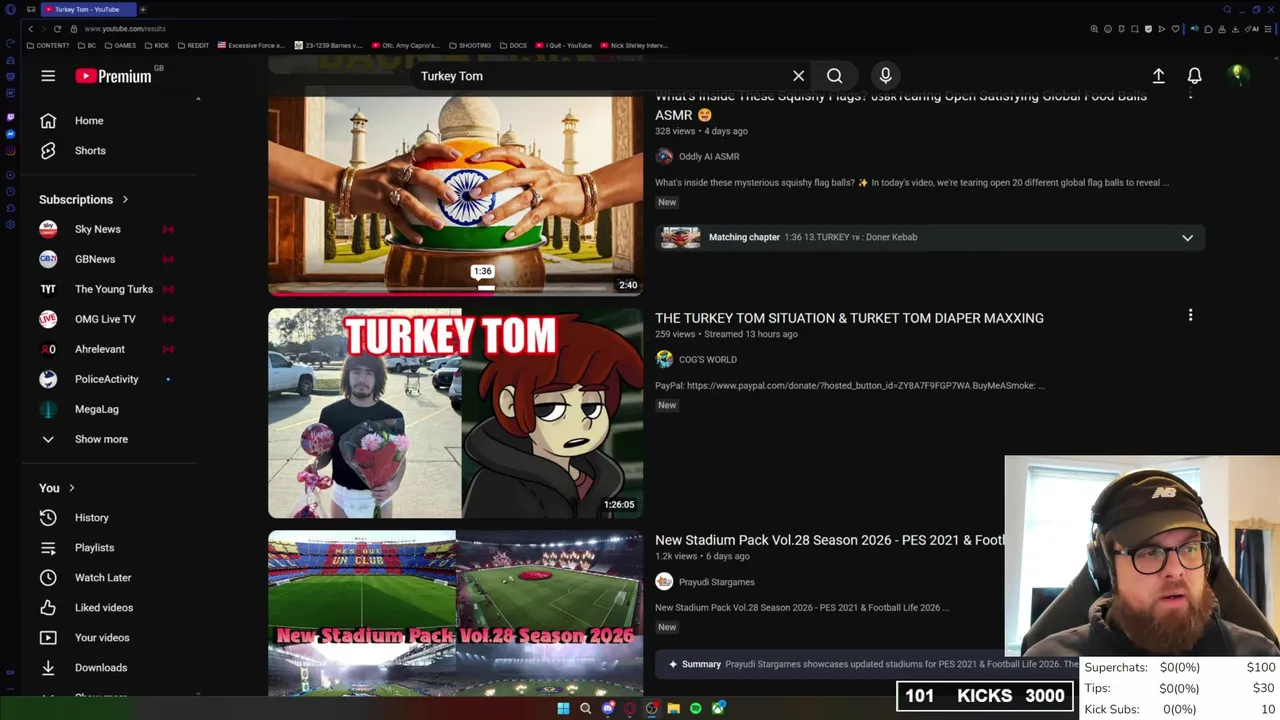Reload the page with refresh icon
This screenshot has width=1280, height=720.
tap(57, 29)
